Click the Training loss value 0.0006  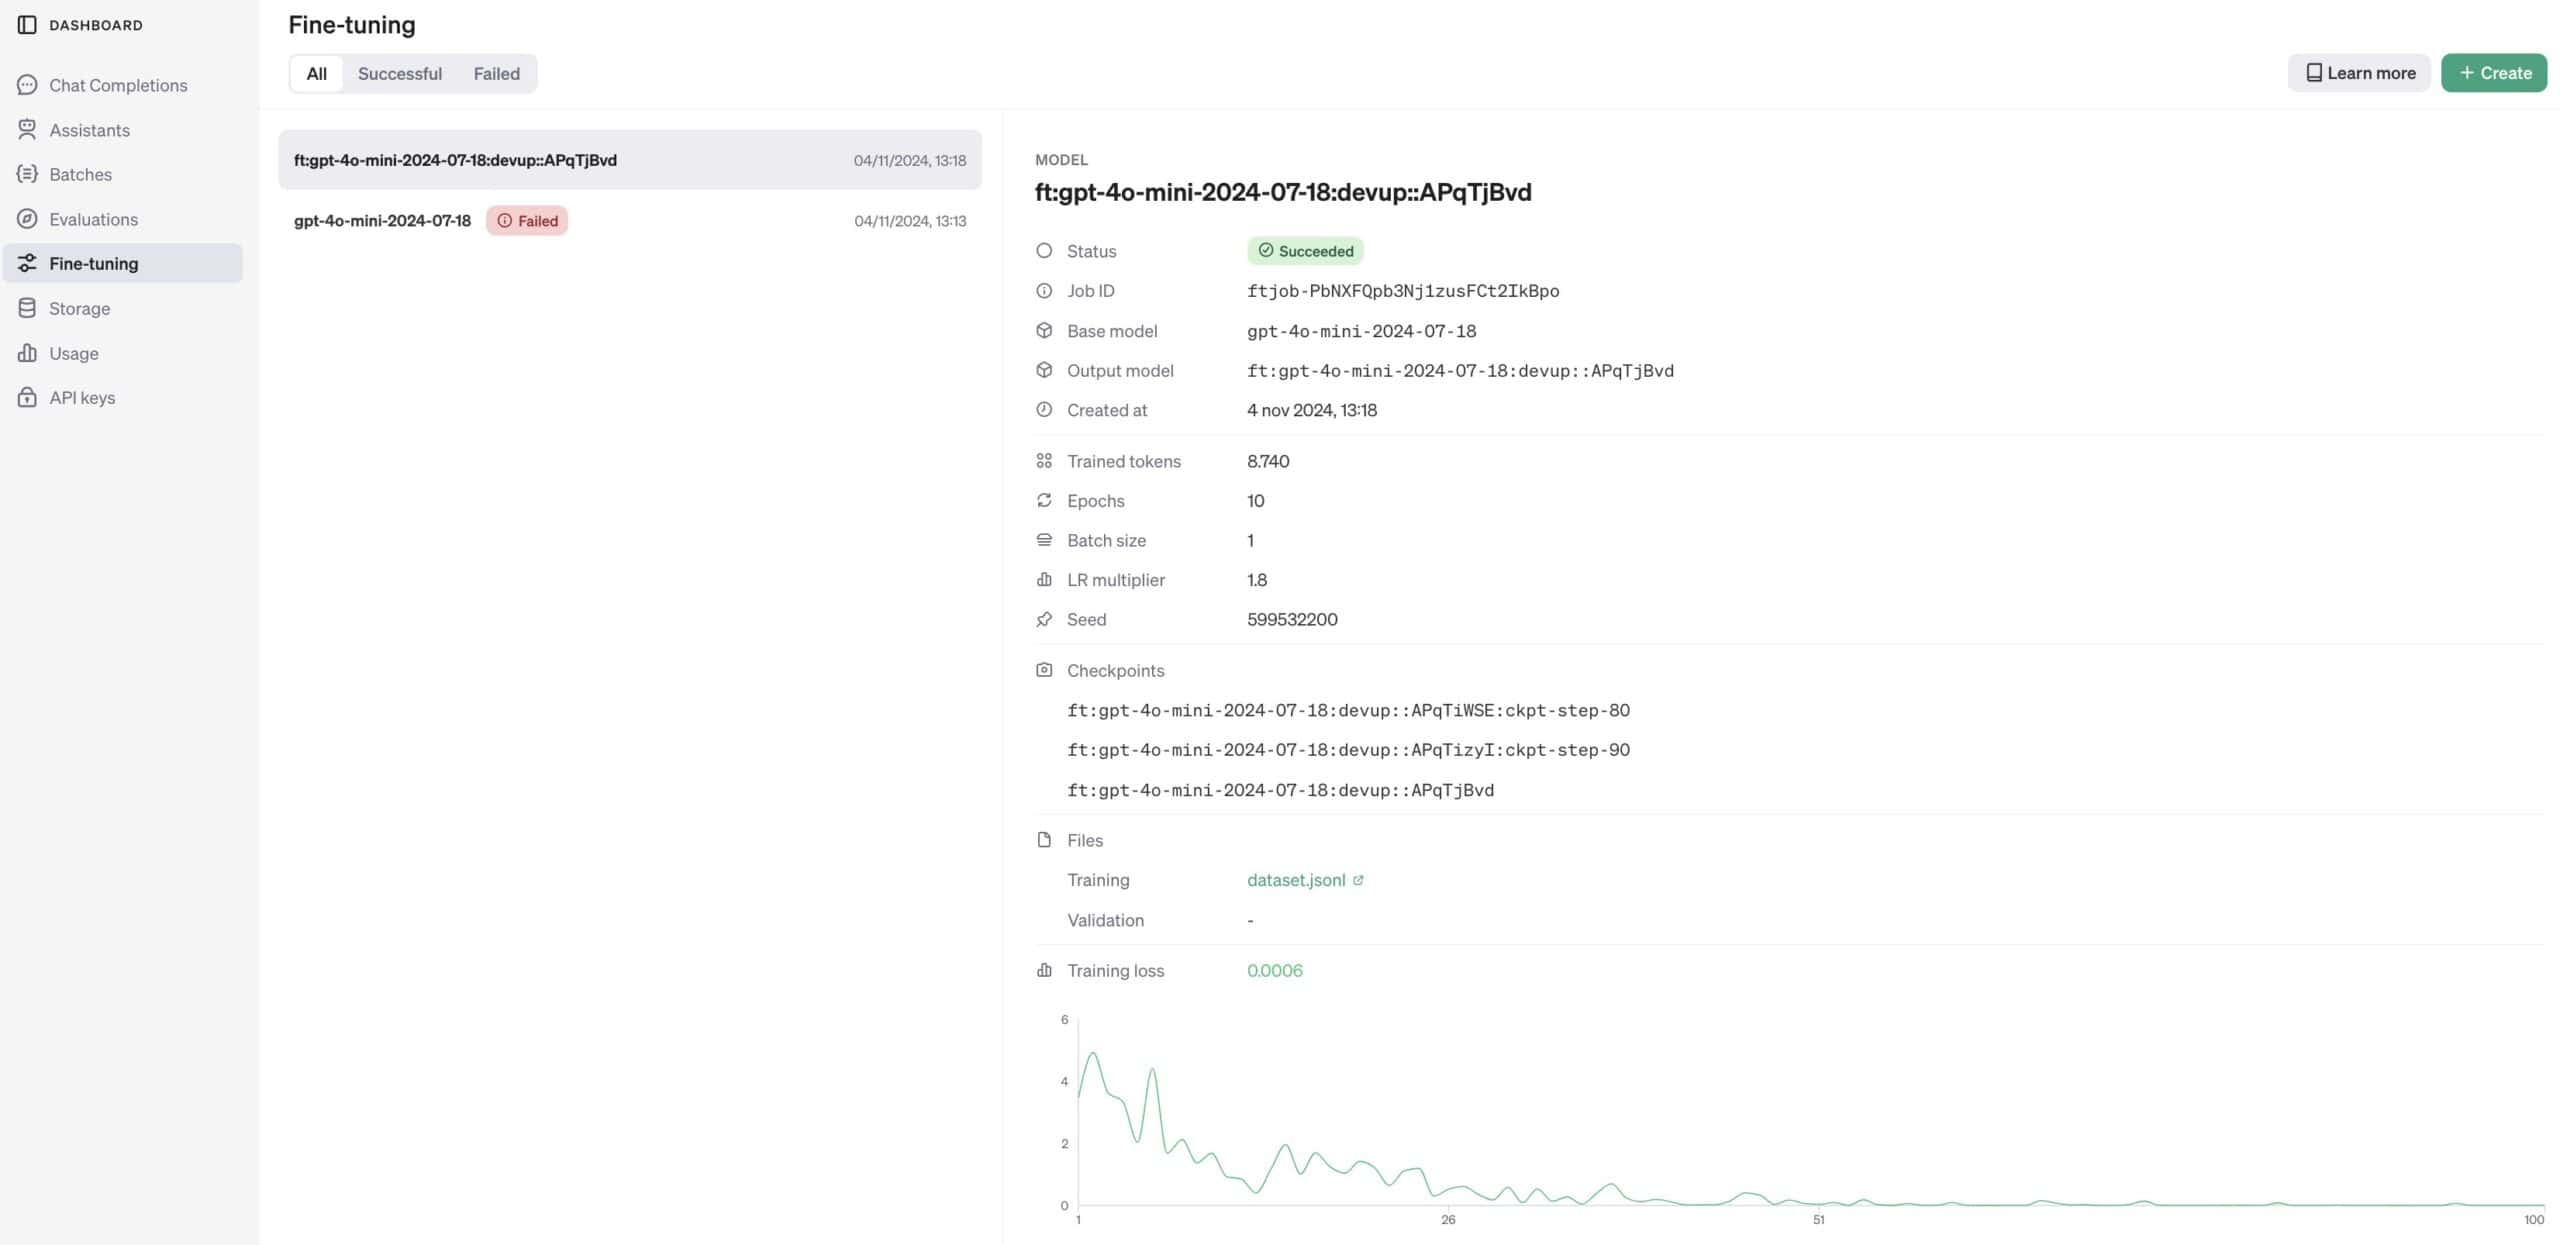(1274, 970)
